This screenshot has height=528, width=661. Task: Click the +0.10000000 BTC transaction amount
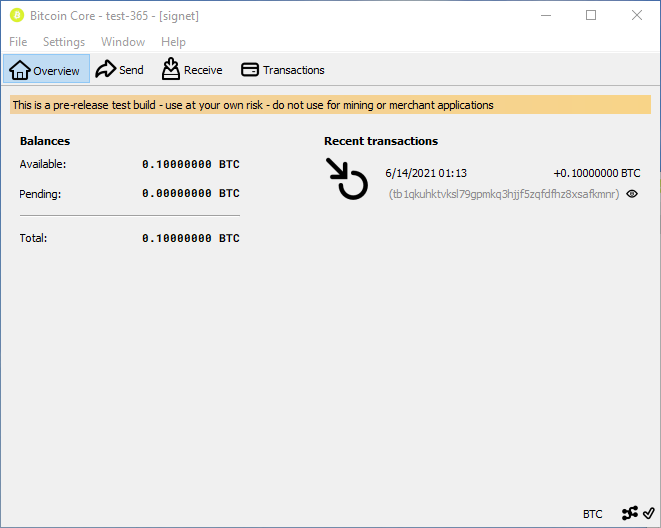point(597,173)
